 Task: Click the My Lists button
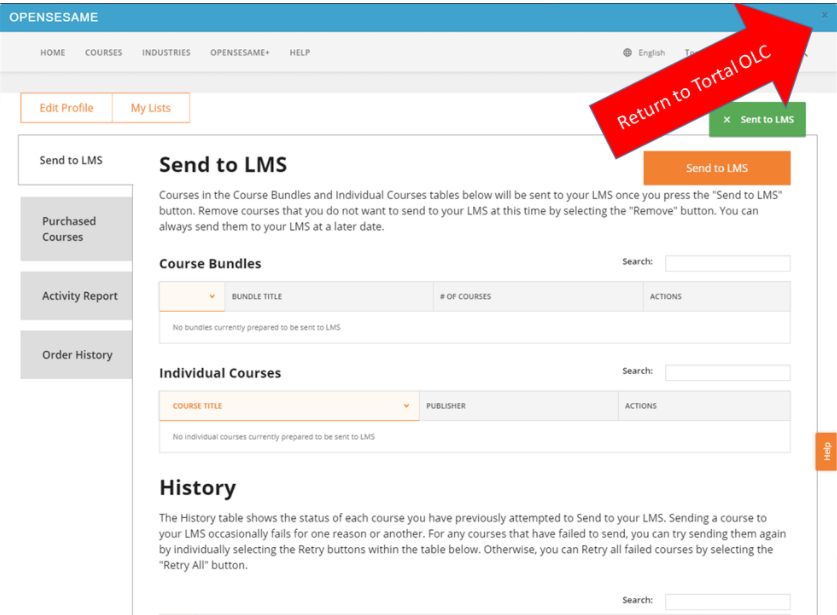point(151,108)
